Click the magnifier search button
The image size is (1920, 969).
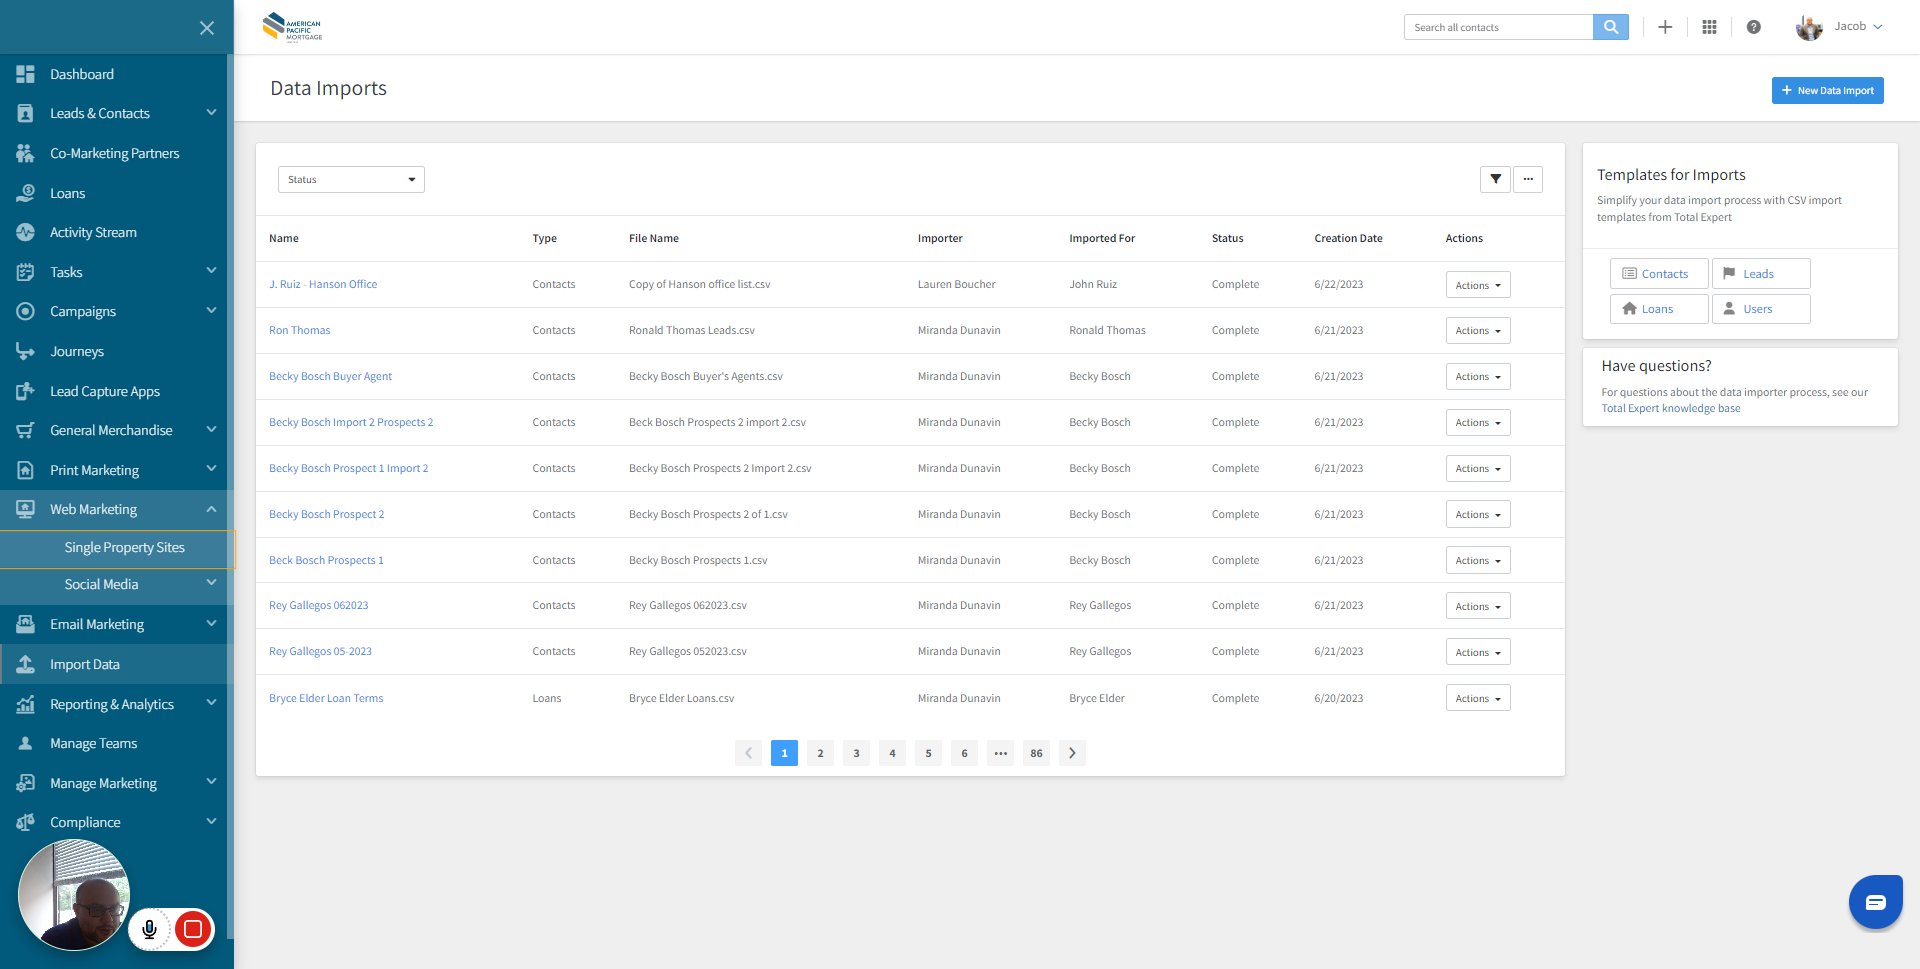click(x=1611, y=27)
